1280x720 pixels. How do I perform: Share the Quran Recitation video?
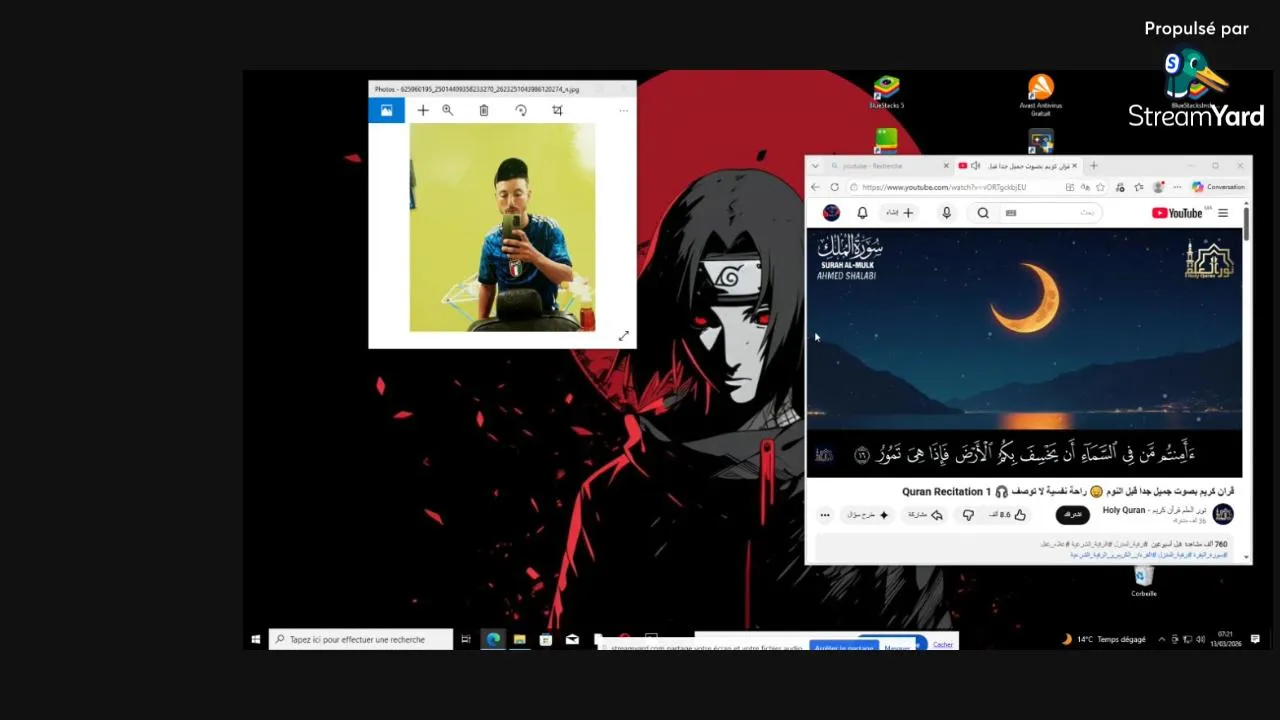tap(926, 515)
